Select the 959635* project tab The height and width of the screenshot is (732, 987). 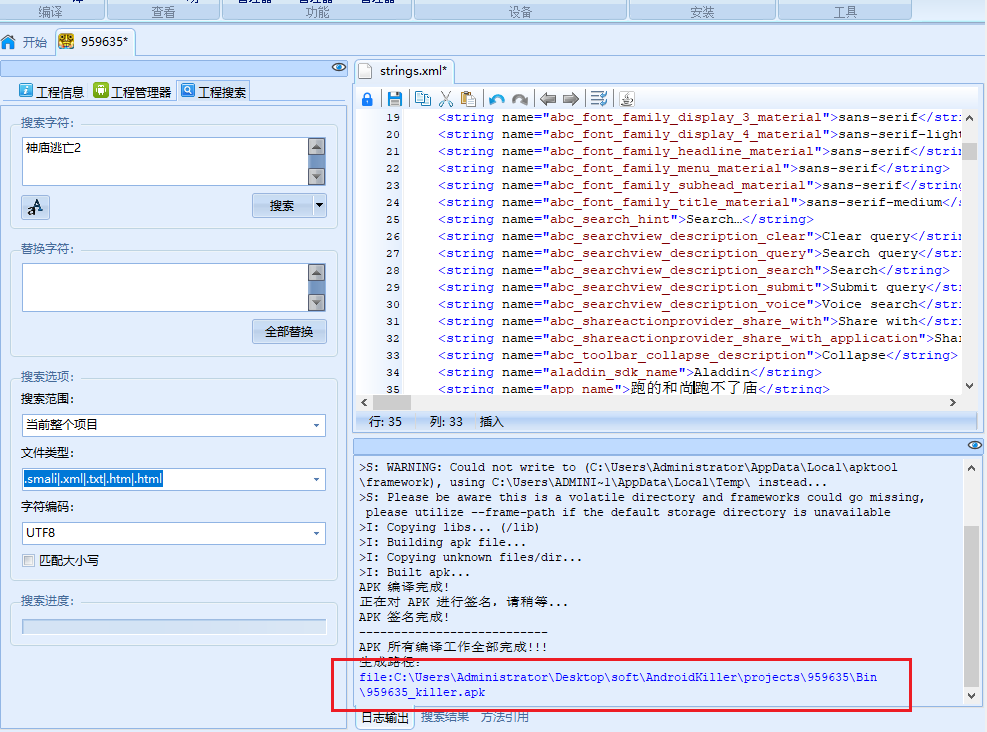pos(94,42)
